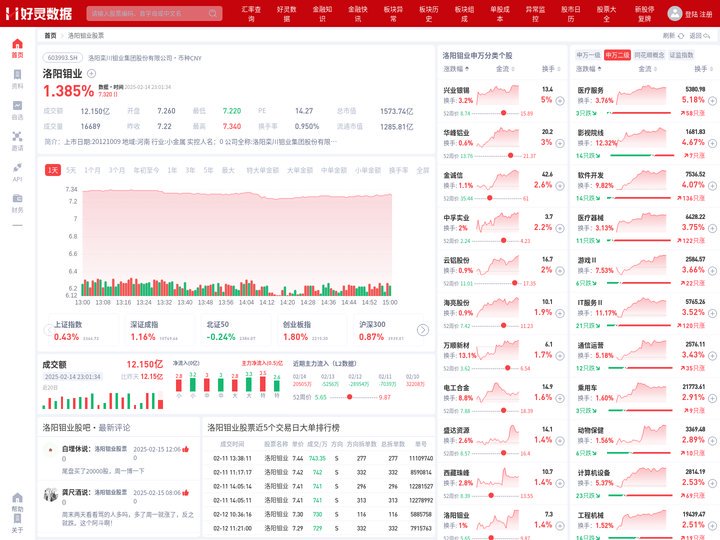Click the 刷新 refresh icon
This screenshot has height=540, width=720.
(681, 35)
